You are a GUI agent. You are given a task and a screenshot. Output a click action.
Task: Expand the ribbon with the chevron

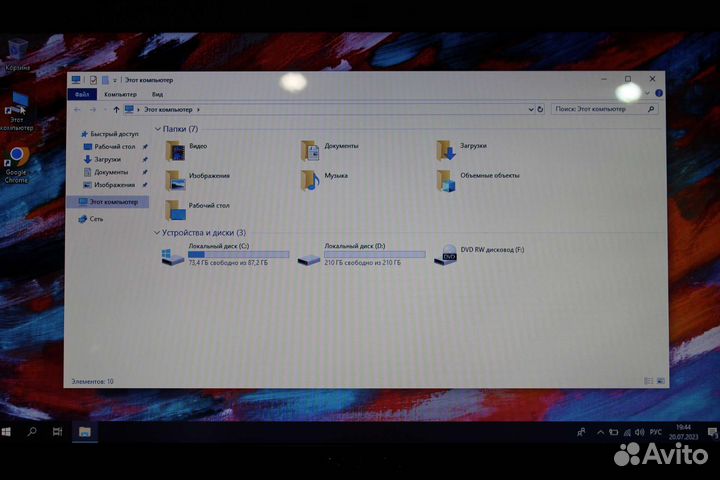tap(647, 93)
